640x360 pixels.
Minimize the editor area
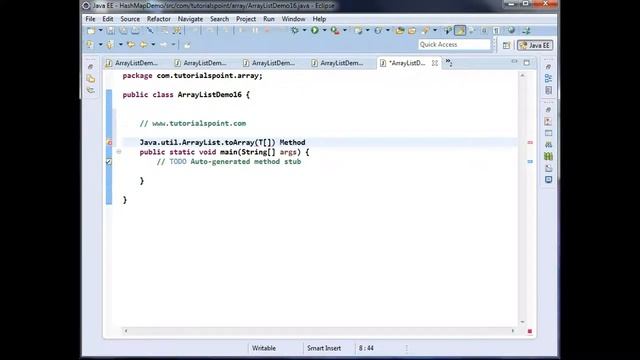click(514, 62)
